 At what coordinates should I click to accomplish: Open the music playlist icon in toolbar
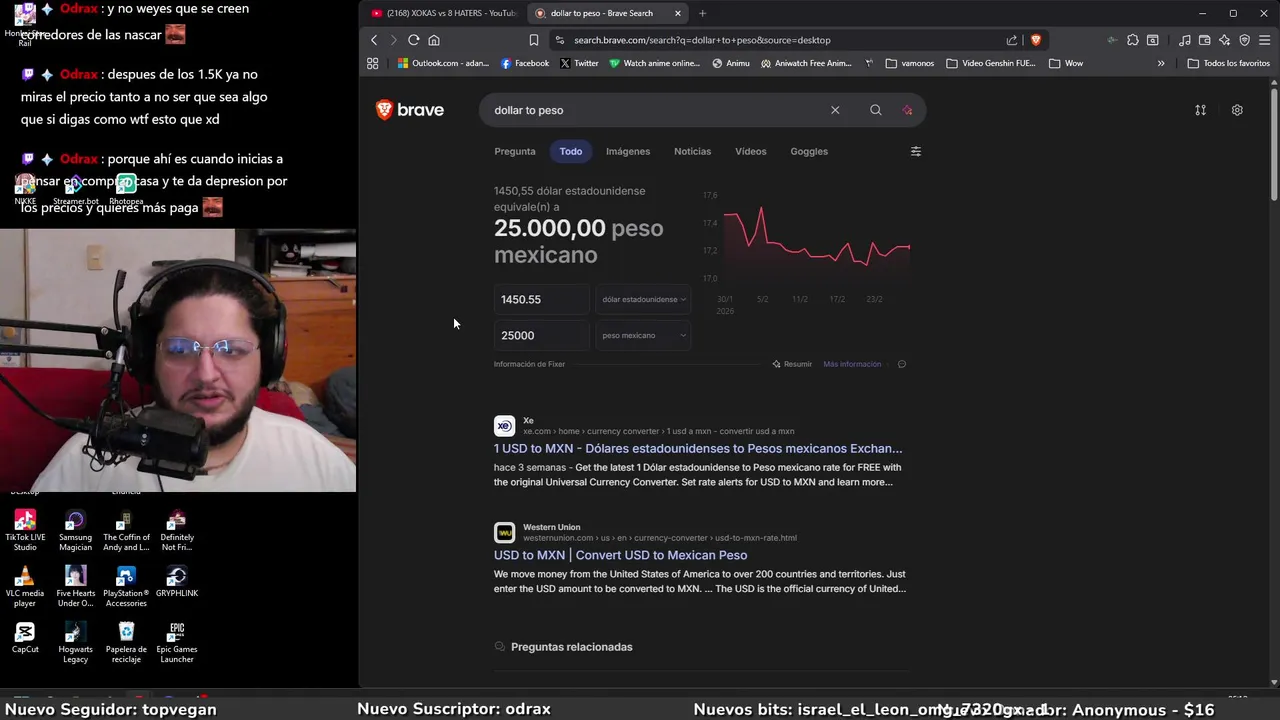(1185, 40)
